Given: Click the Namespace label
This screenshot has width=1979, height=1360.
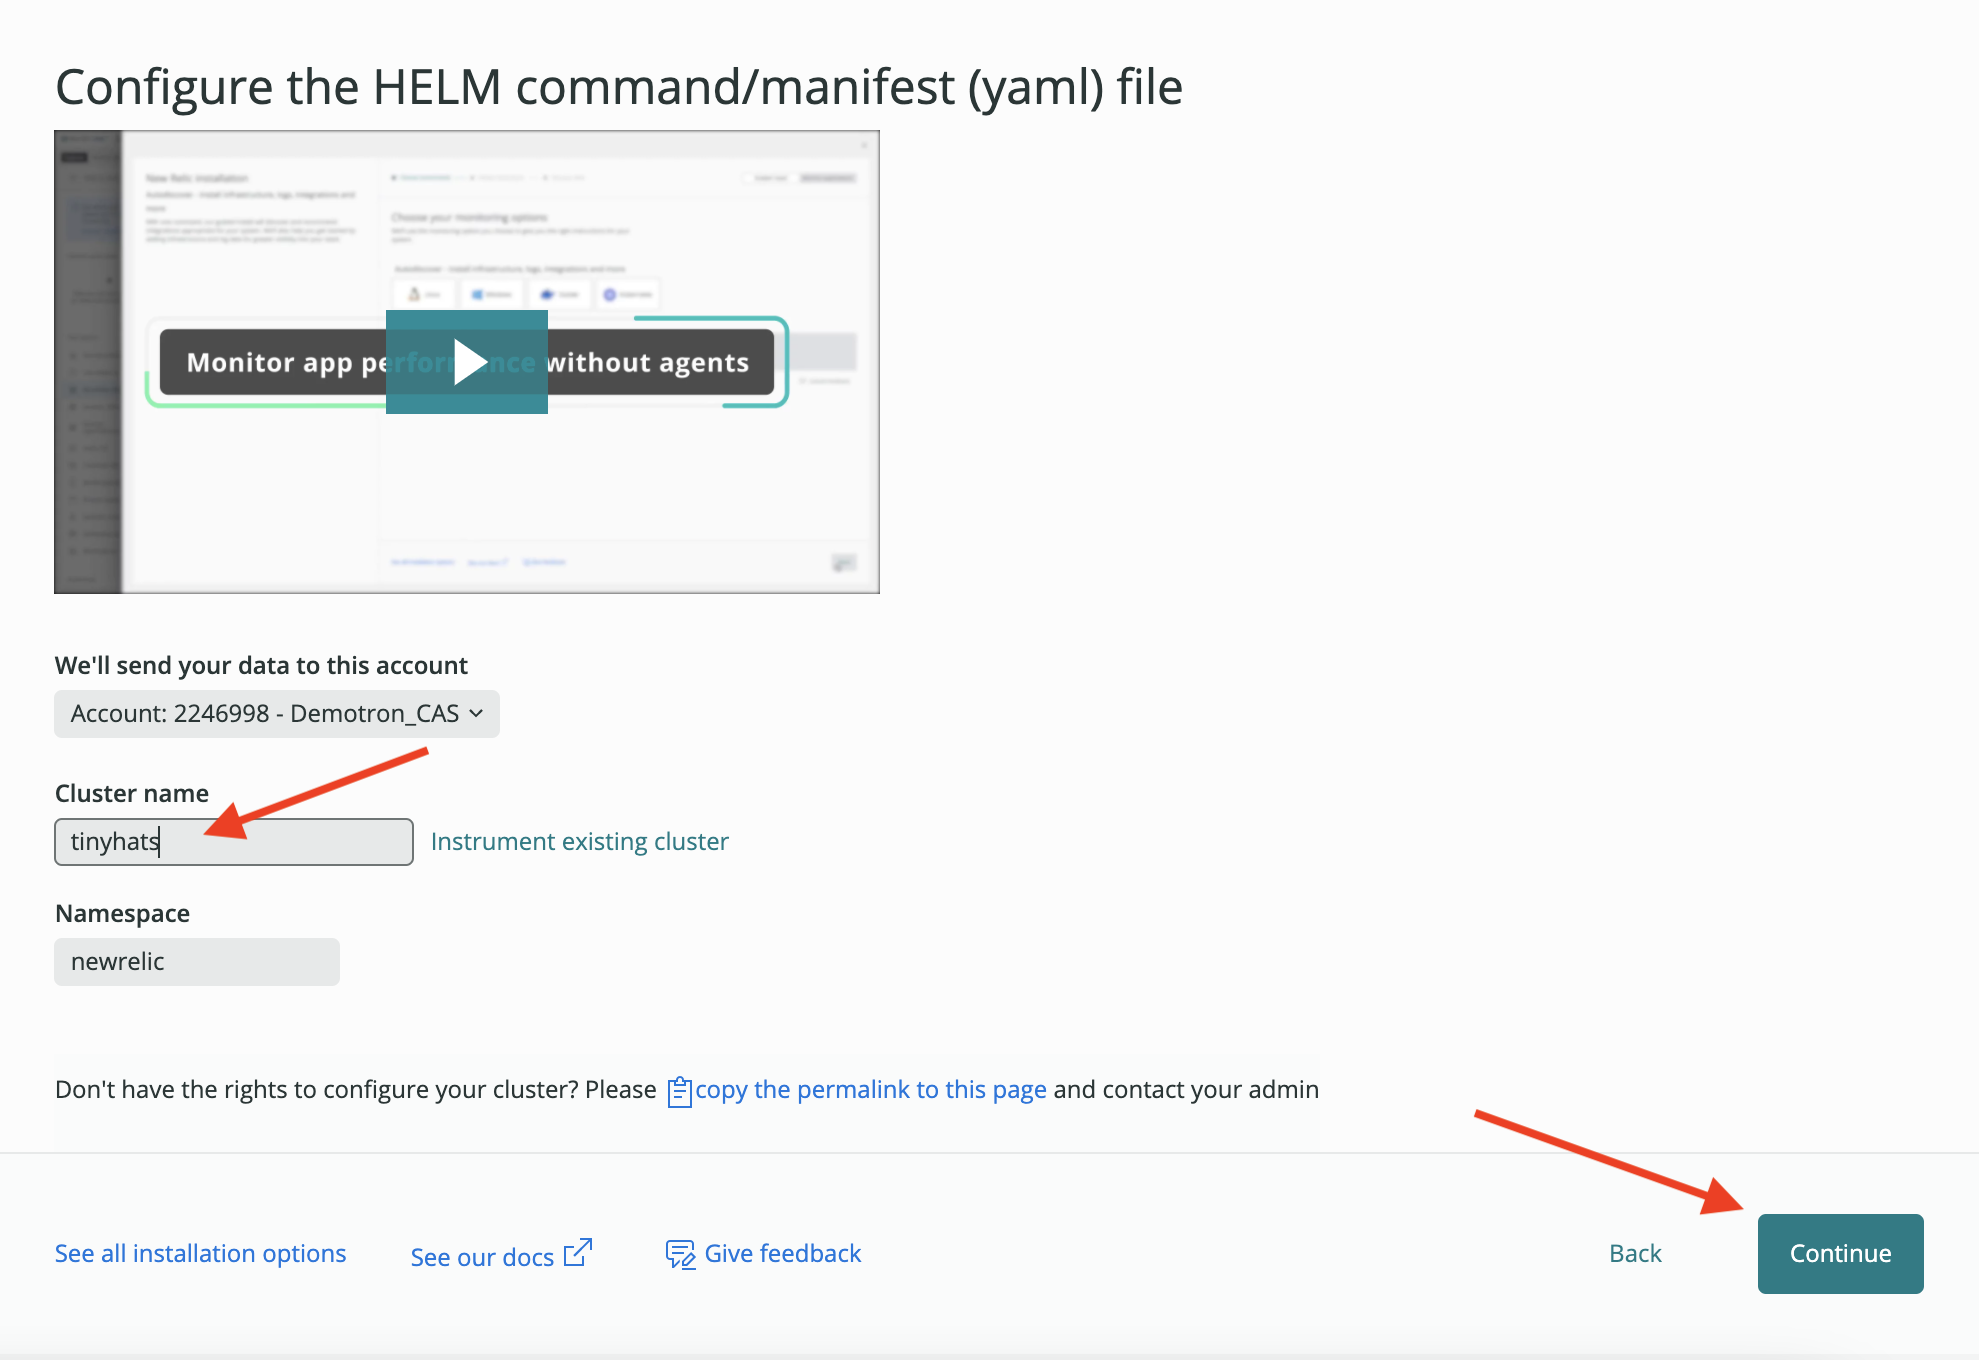Looking at the screenshot, I should (123, 914).
